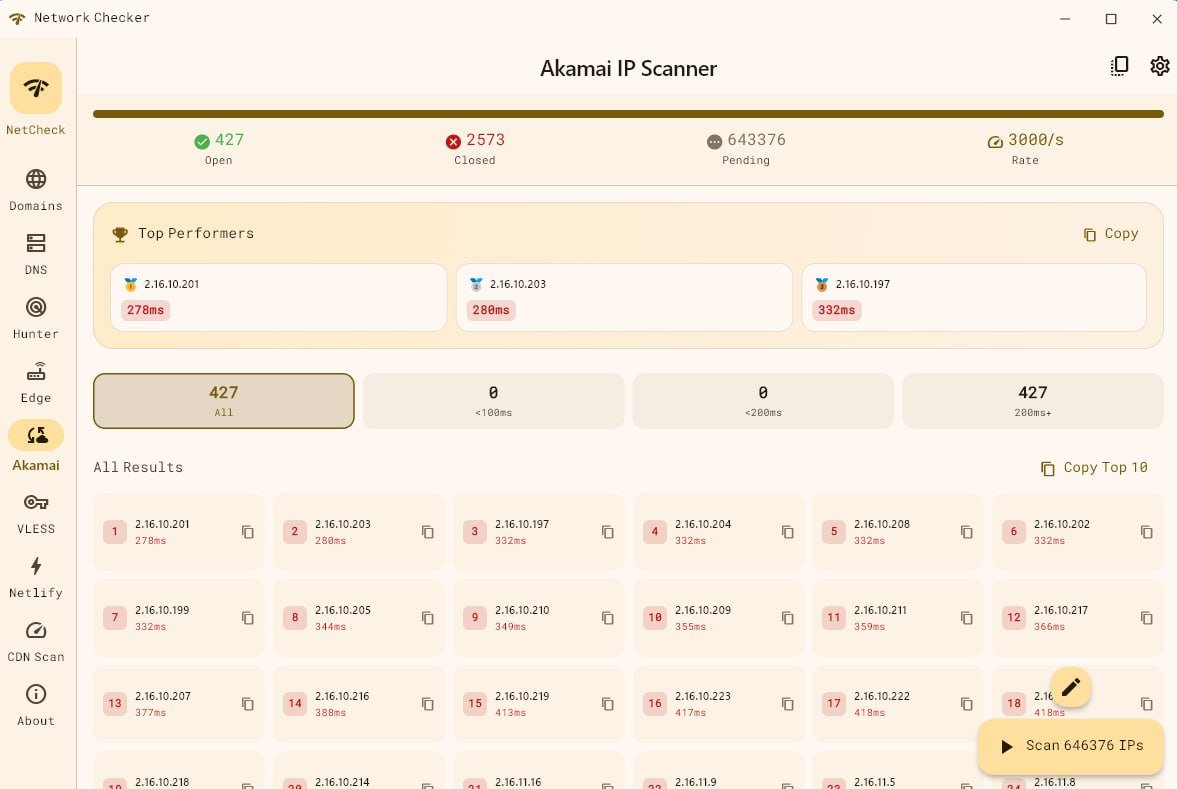Open scanner settings gear
Viewport: 1177px width, 789px height.
coord(1160,66)
